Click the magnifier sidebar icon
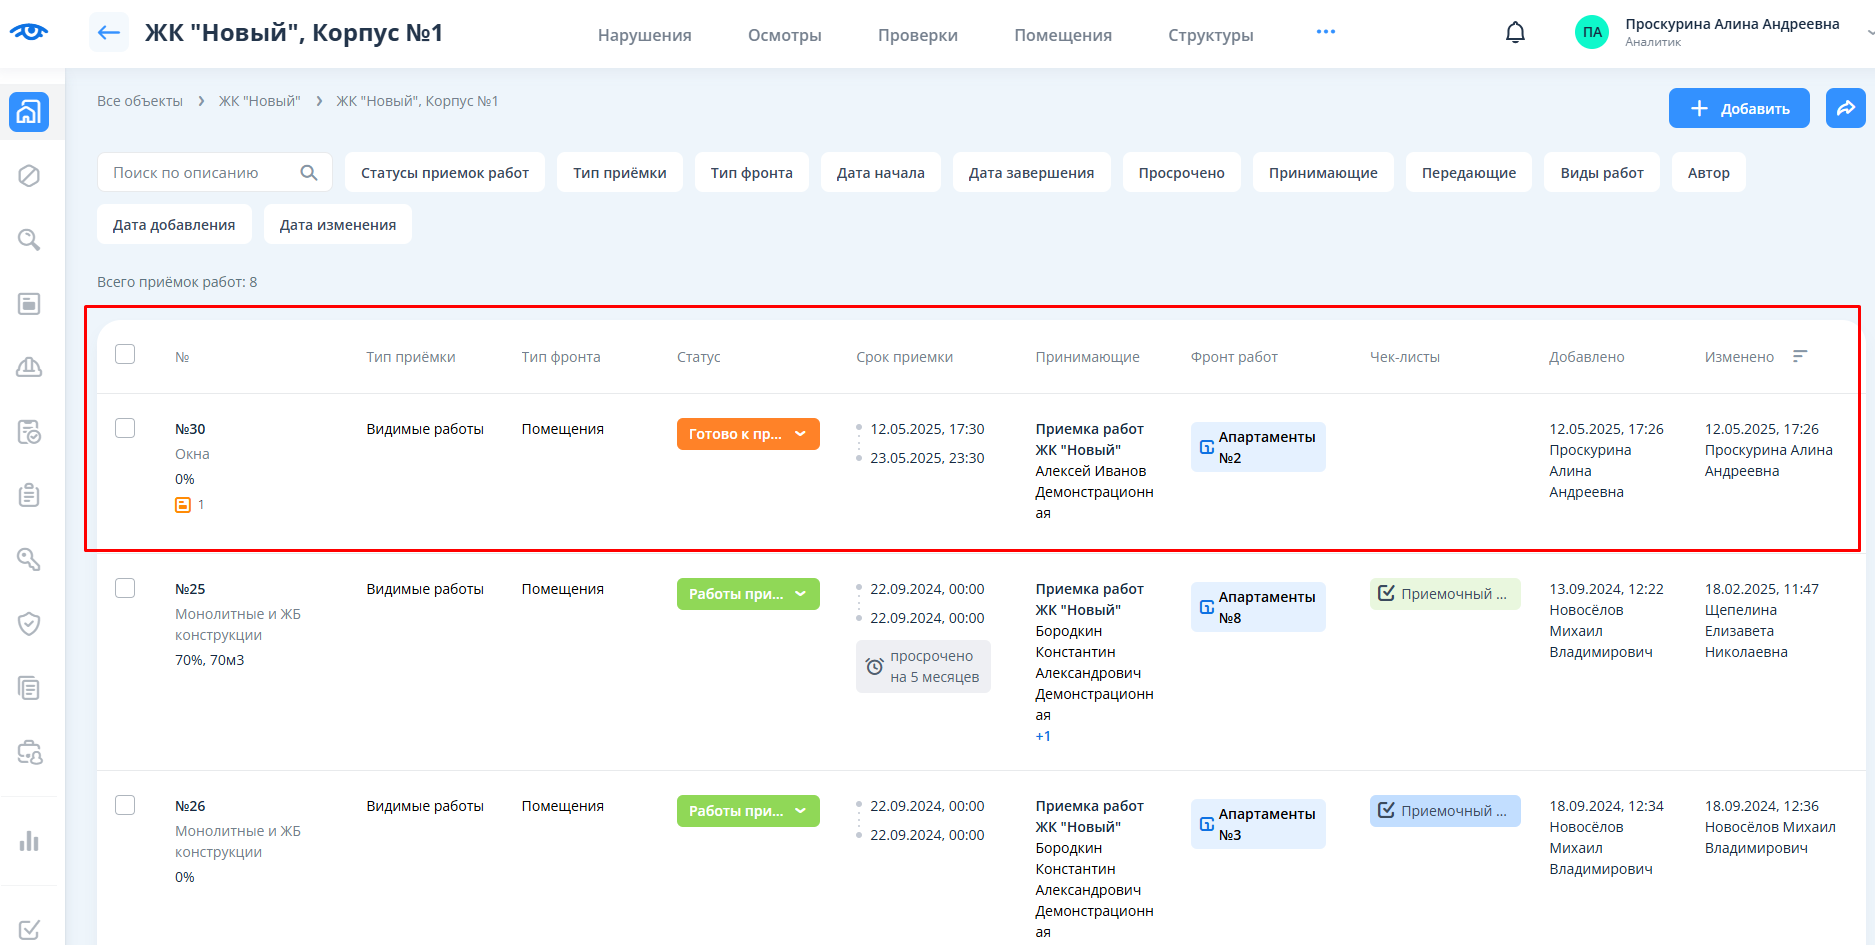 point(29,240)
